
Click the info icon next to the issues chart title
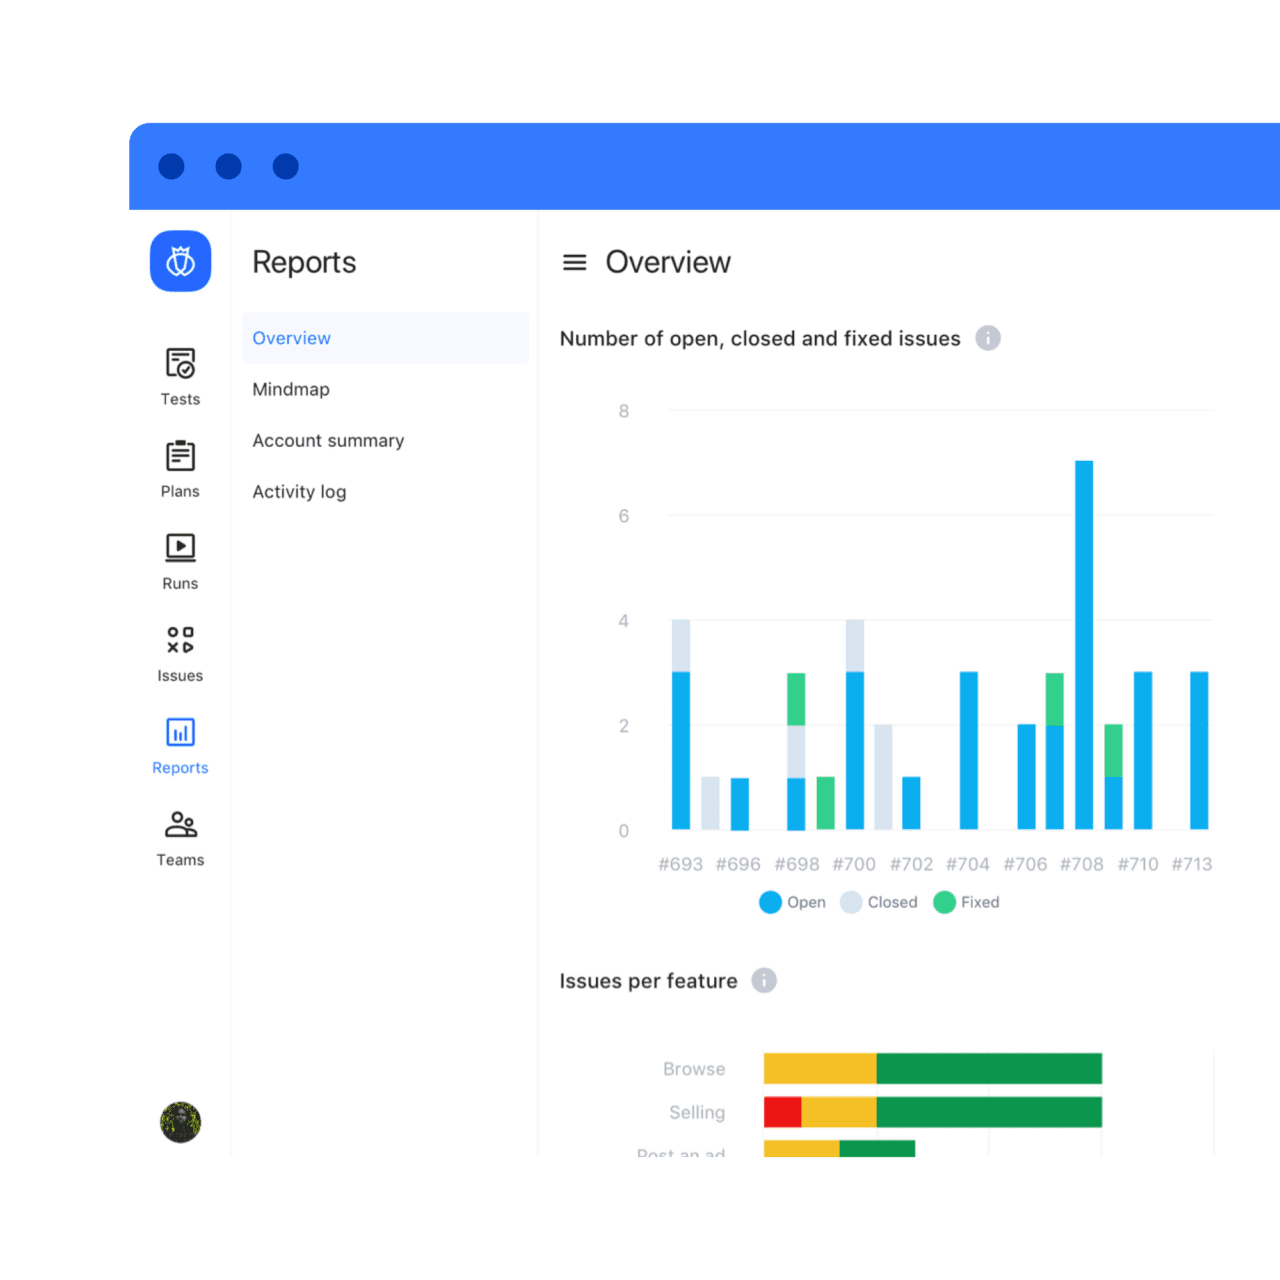pos(988,338)
